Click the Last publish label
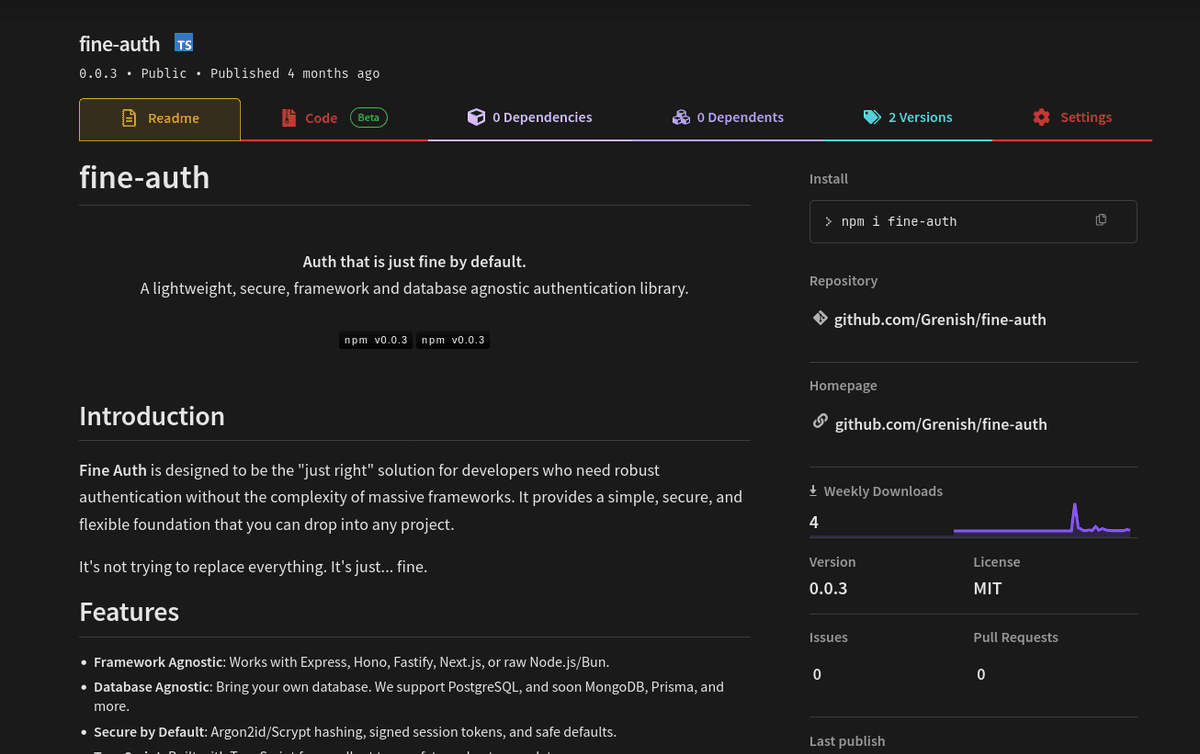The width and height of the screenshot is (1200, 754). click(847, 741)
